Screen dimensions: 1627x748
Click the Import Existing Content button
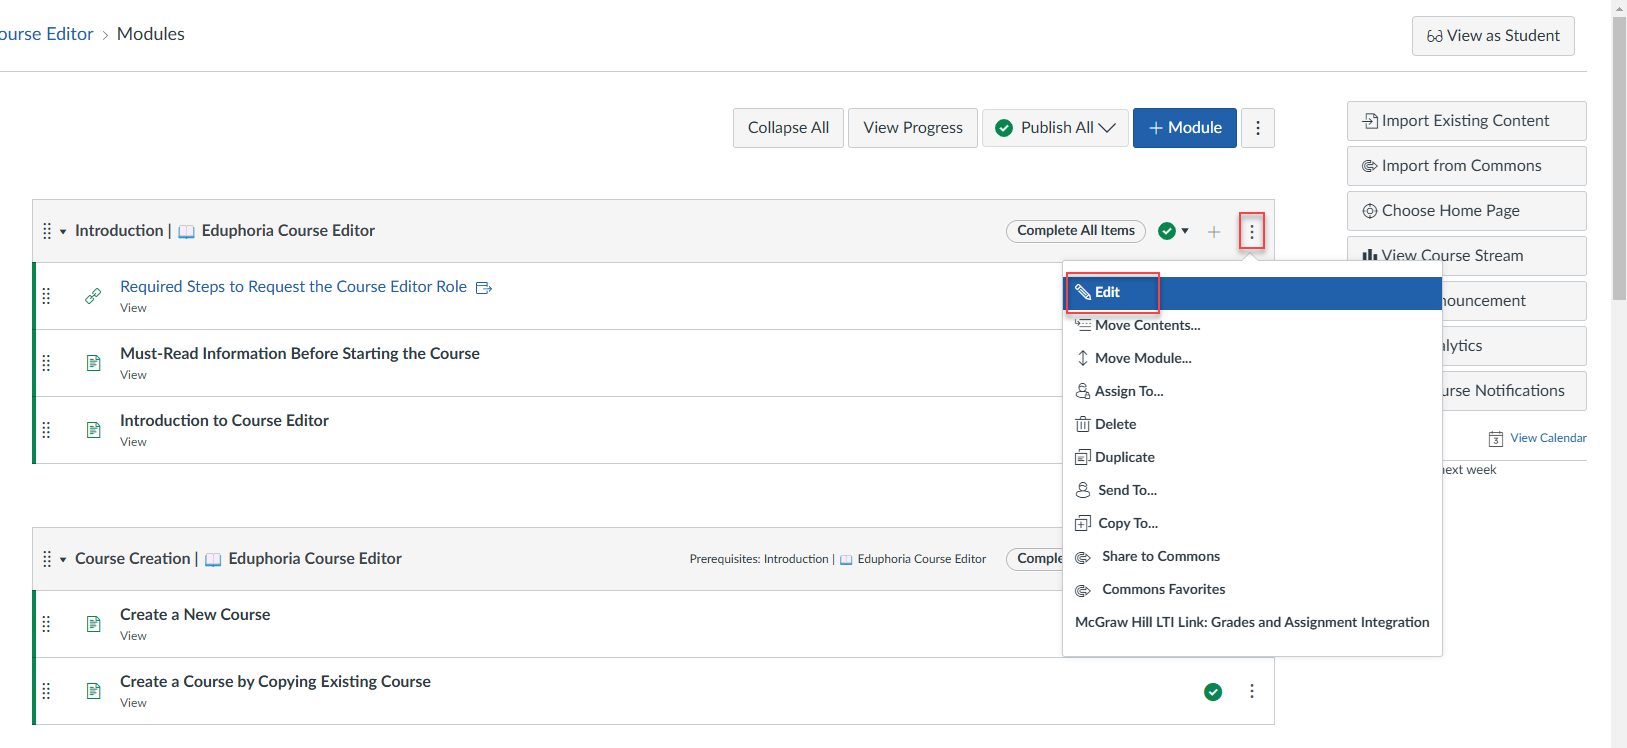click(1465, 121)
